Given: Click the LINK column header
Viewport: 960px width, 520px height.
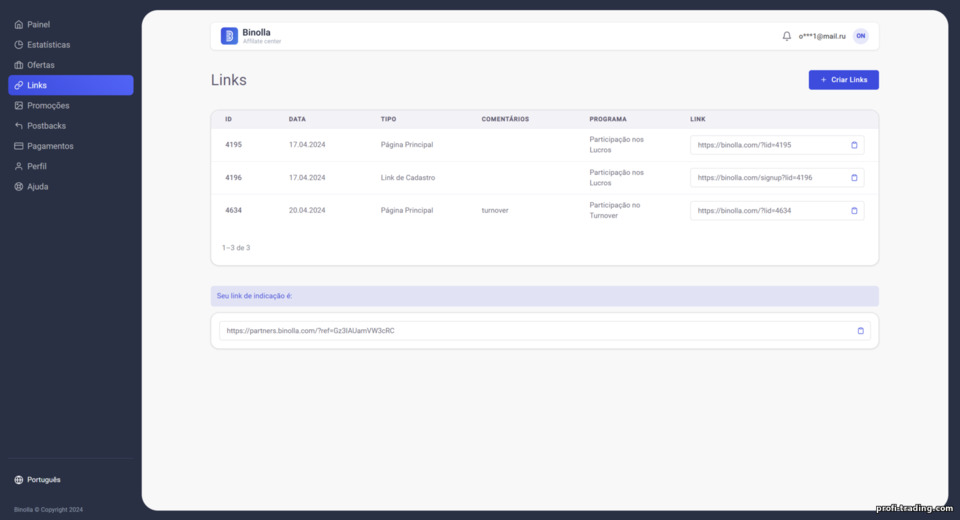Looking at the screenshot, I should click(698, 119).
